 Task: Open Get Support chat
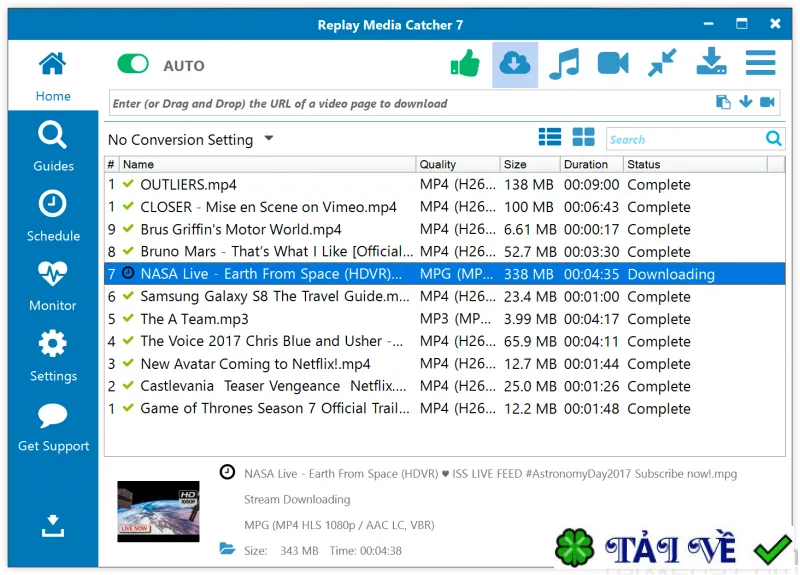coord(53,428)
